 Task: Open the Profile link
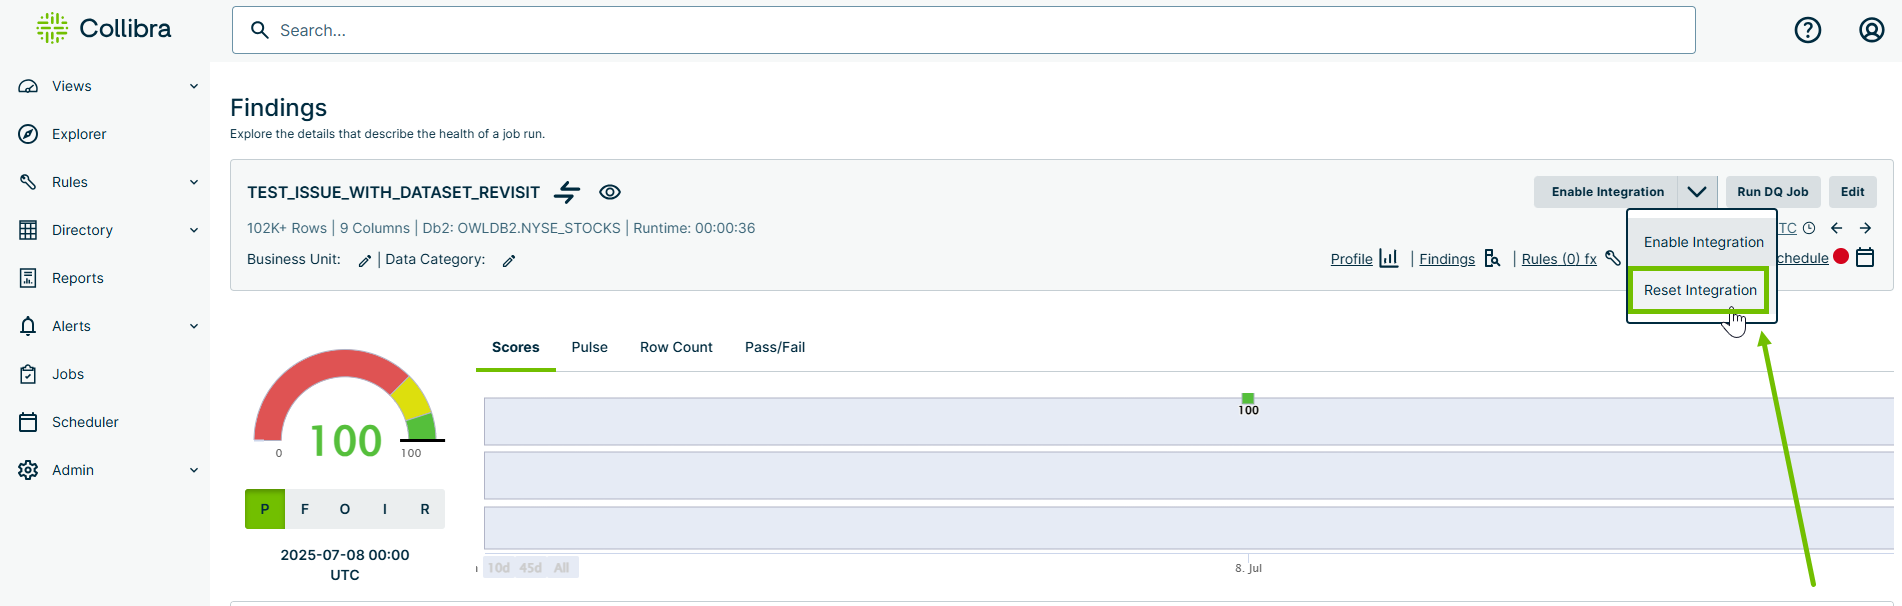pyautogui.click(x=1351, y=259)
